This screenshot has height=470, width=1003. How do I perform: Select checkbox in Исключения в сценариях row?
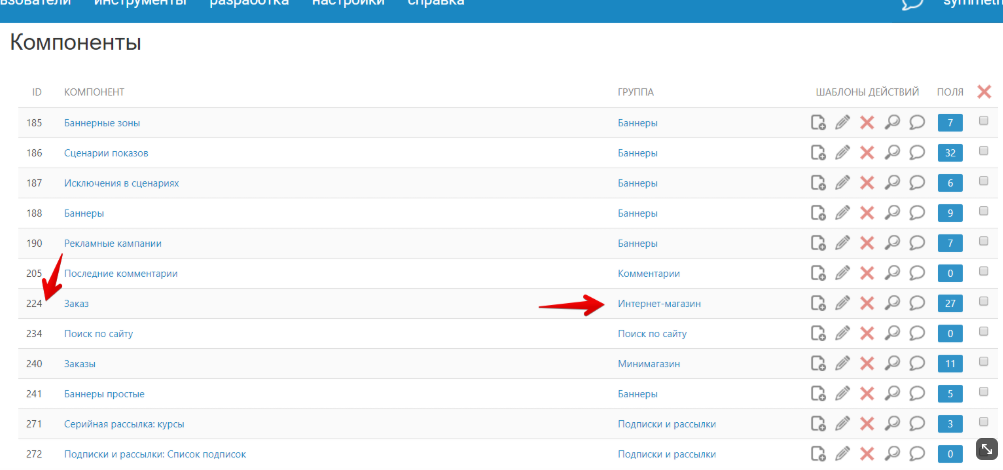click(x=984, y=180)
